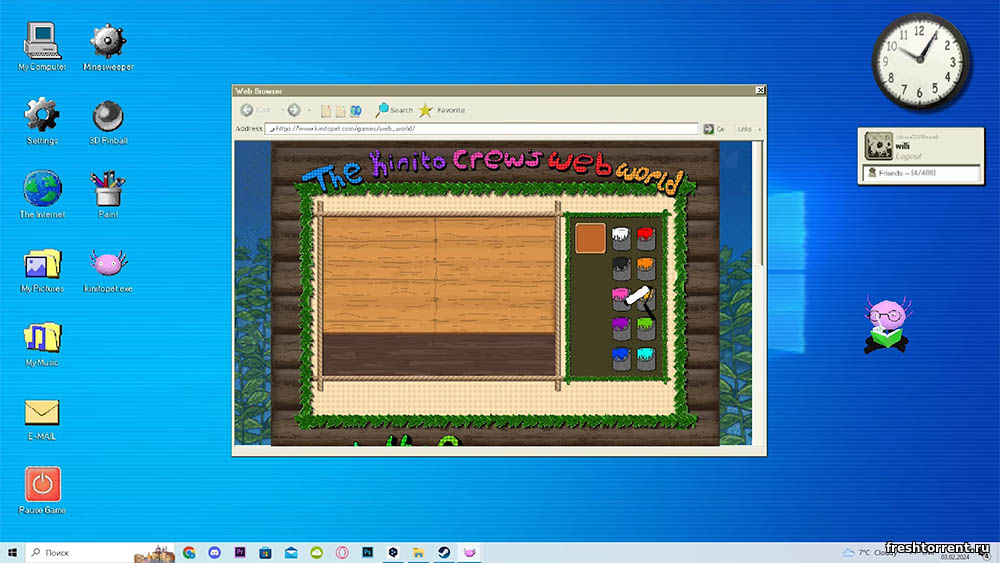
Task: Launch the Paint desktop icon
Action: coord(108,194)
